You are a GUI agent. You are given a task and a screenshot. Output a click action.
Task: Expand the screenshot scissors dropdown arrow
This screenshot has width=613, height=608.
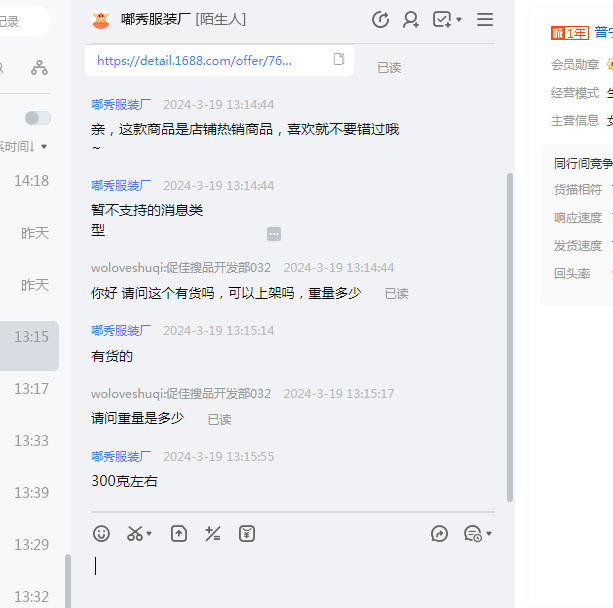pos(150,535)
